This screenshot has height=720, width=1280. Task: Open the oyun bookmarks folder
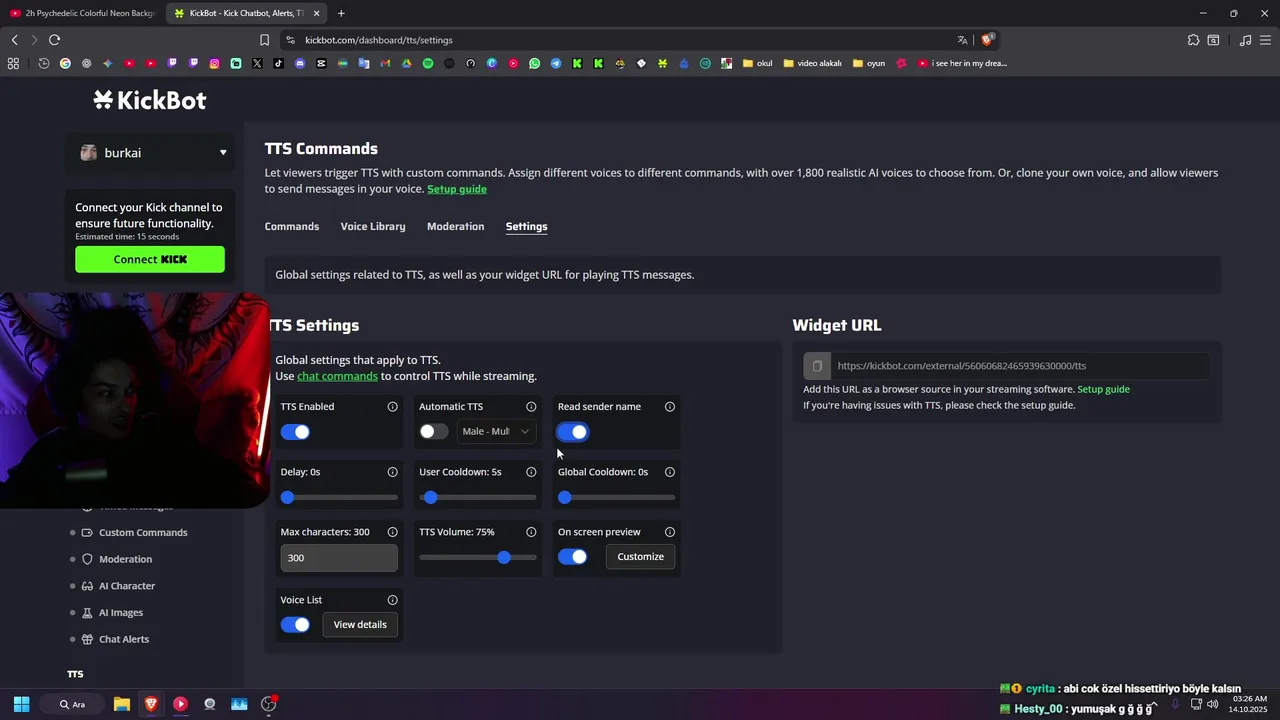click(869, 63)
